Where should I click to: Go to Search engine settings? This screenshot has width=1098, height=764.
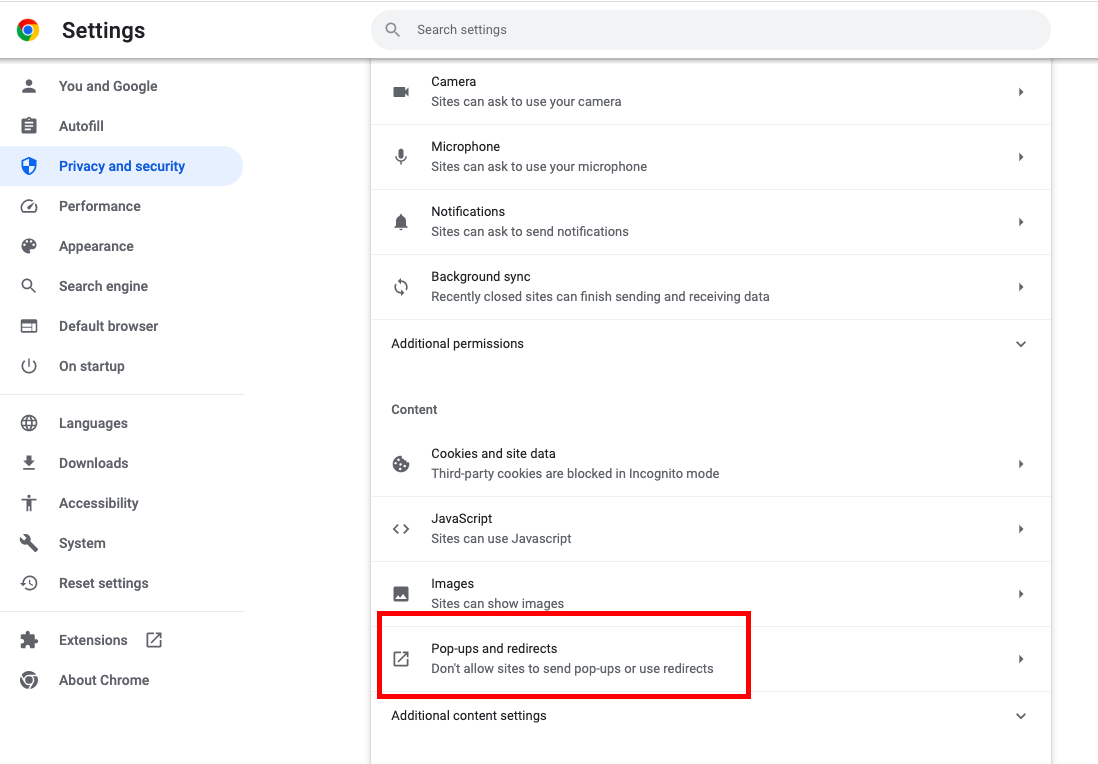pos(103,286)
